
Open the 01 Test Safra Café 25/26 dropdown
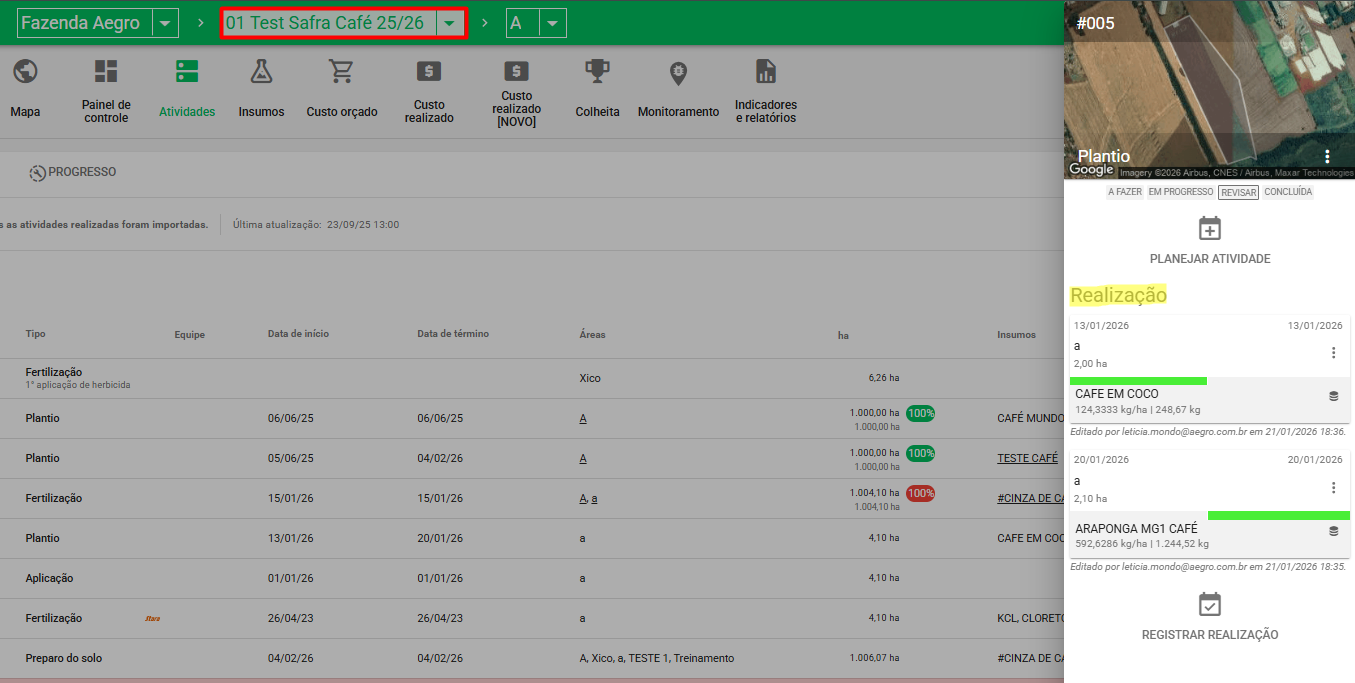click(451, 24)
